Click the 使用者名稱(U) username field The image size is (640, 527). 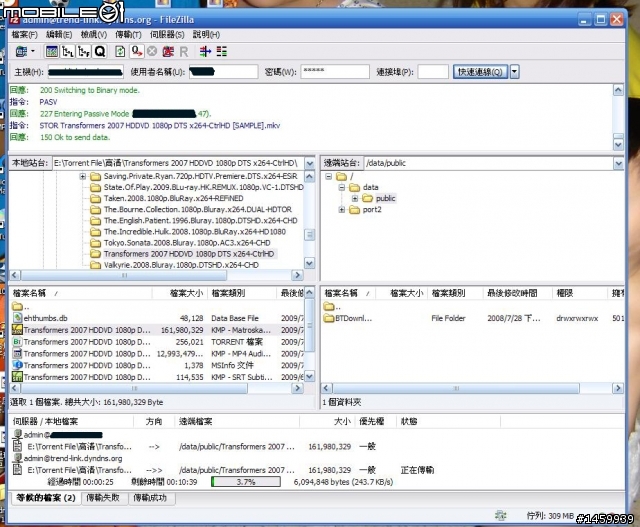pyautogui.click(x=223, y=72)
